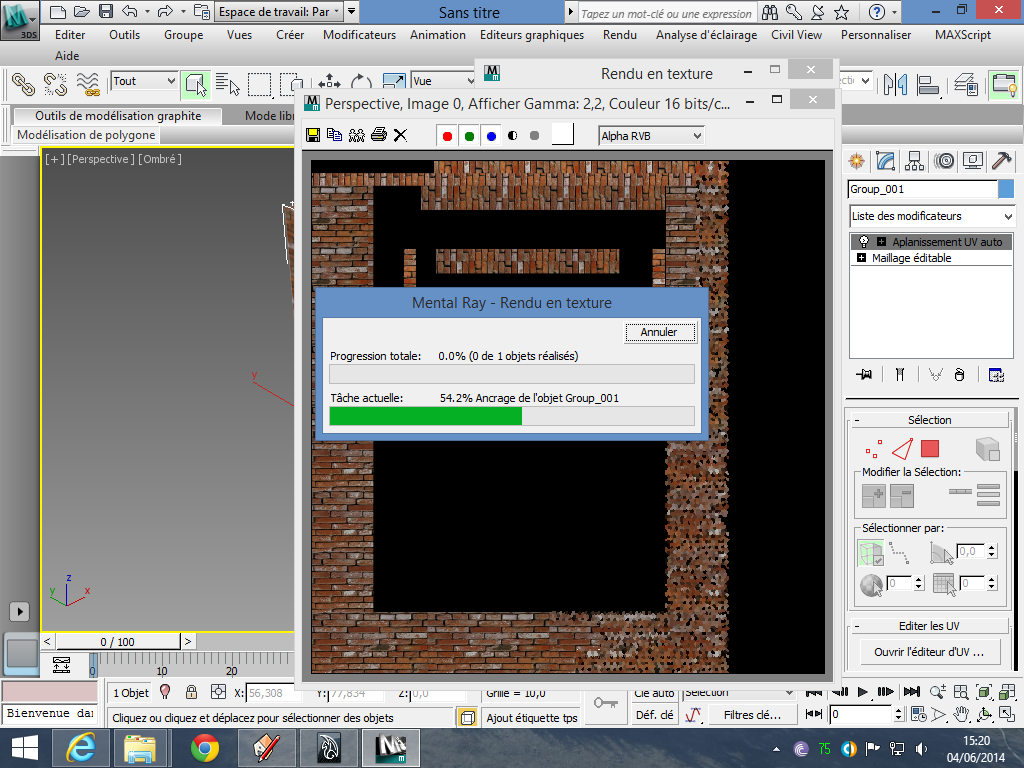Open the Outils menu
1024x768 pixels.
pyautogui.click(x=124, y=35)
